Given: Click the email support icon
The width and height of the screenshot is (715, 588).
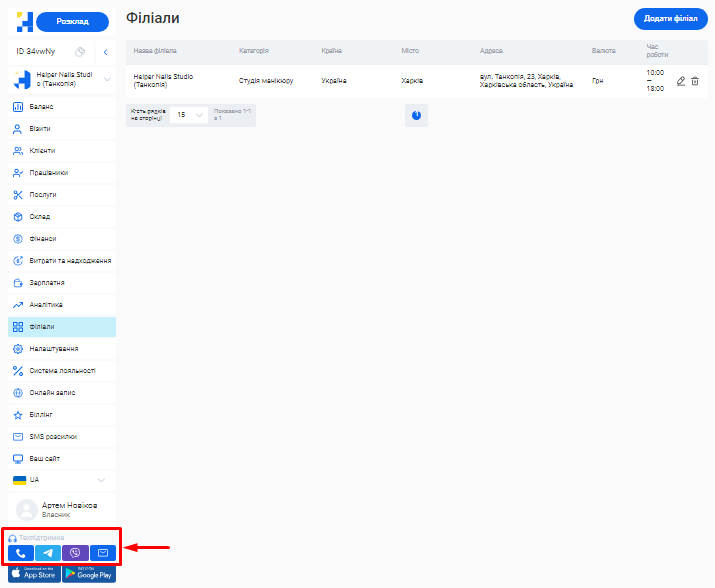Looking at the screenshot, I should pyautogui.click(x=102, y=553).
